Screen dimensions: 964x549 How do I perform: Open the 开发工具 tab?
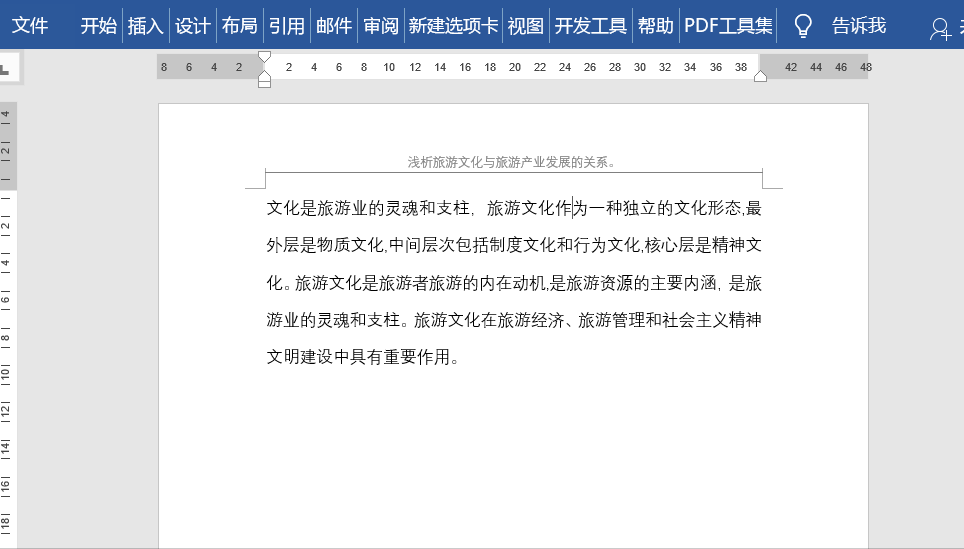click(x=591, y=25)
